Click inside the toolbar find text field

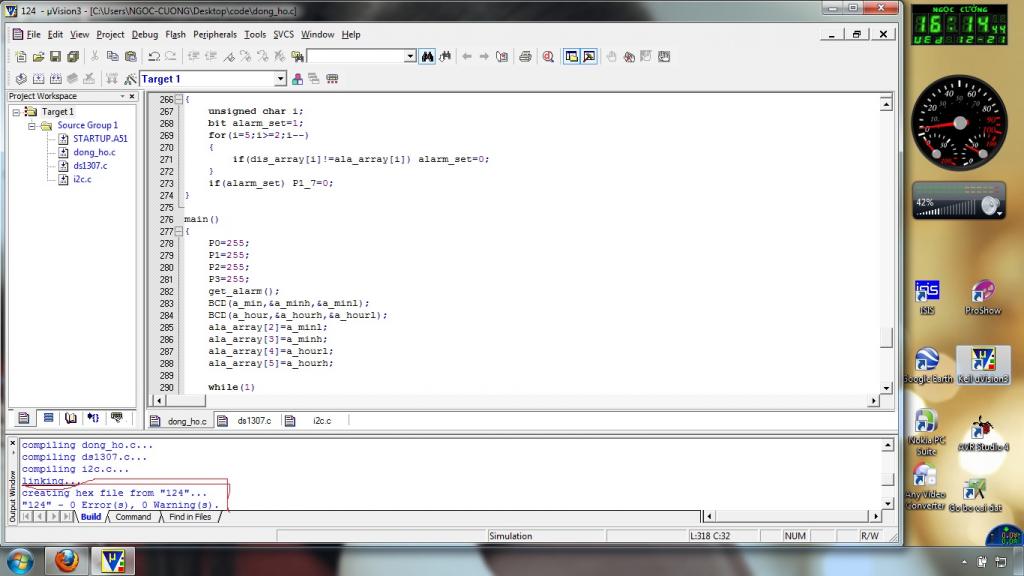click(357, 57)
